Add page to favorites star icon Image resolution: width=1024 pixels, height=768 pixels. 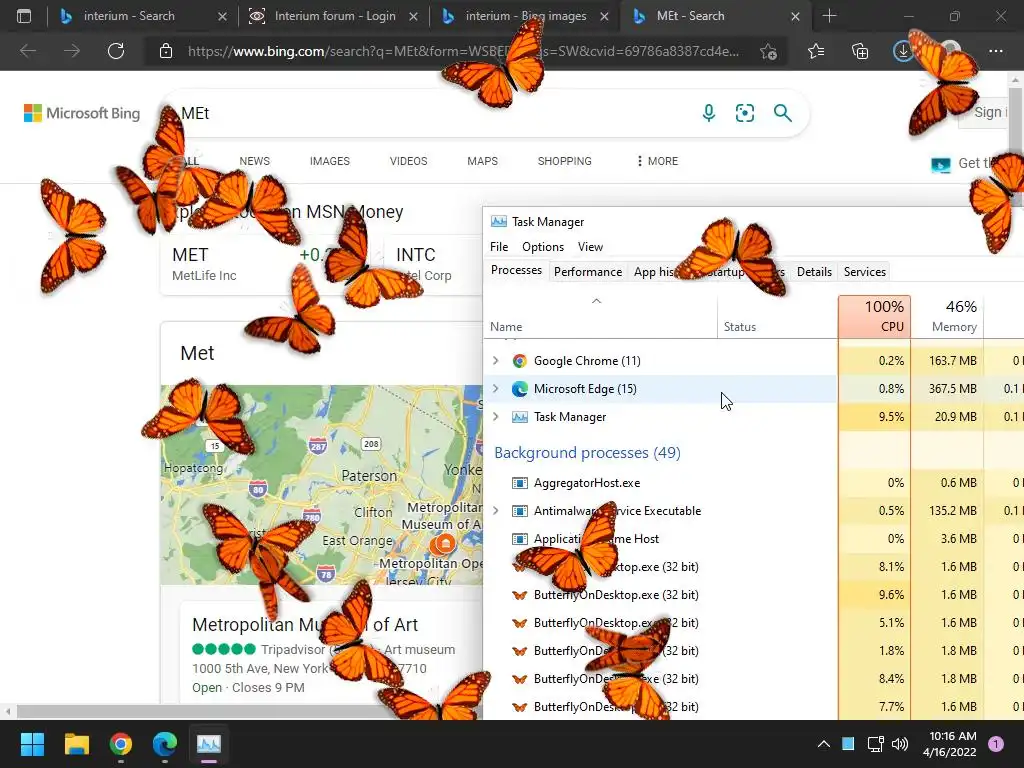click(x=769, y=51)
